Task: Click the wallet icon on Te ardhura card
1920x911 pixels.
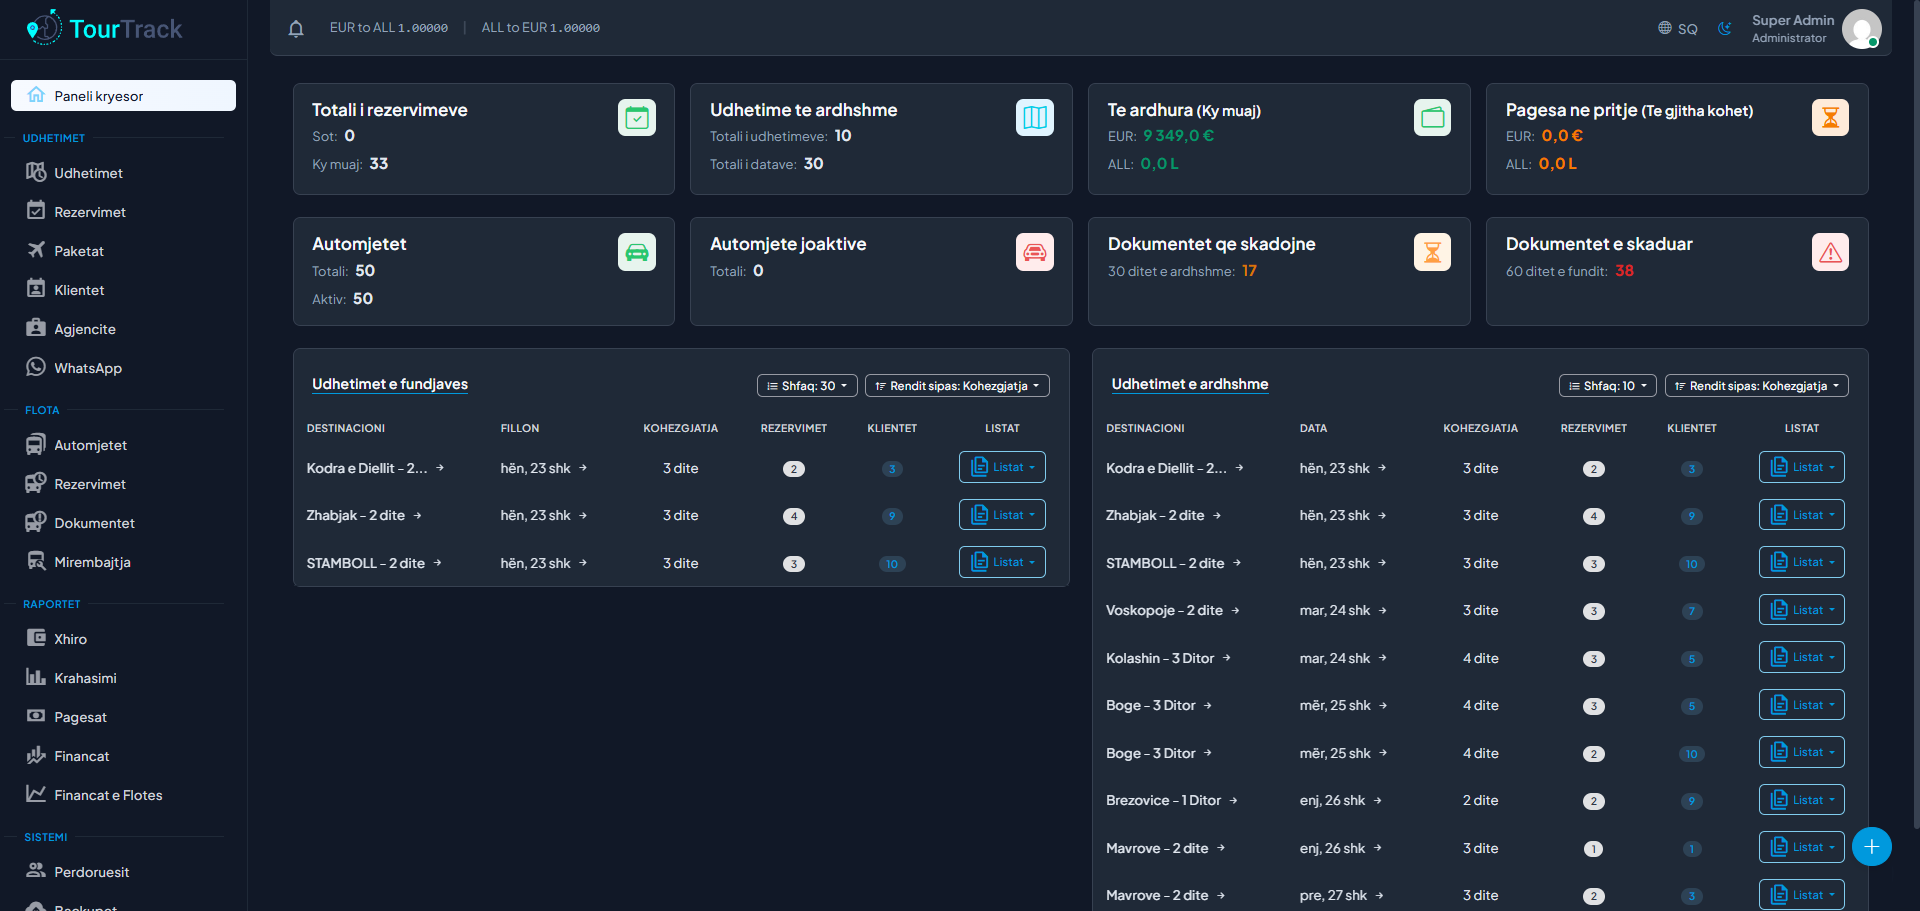Action: (x=1432, y=118)
